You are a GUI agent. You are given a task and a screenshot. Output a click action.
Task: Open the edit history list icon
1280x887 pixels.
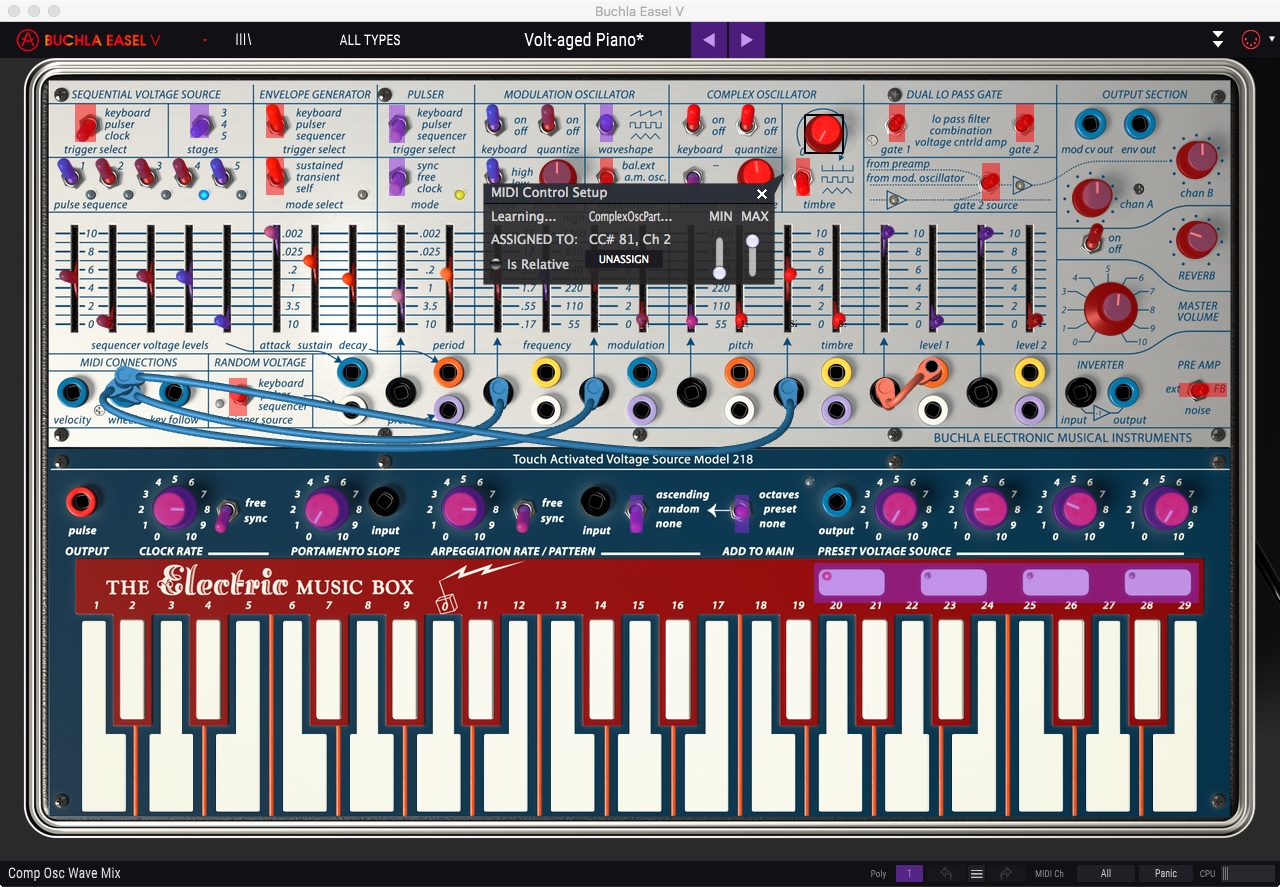pos(977,873)
